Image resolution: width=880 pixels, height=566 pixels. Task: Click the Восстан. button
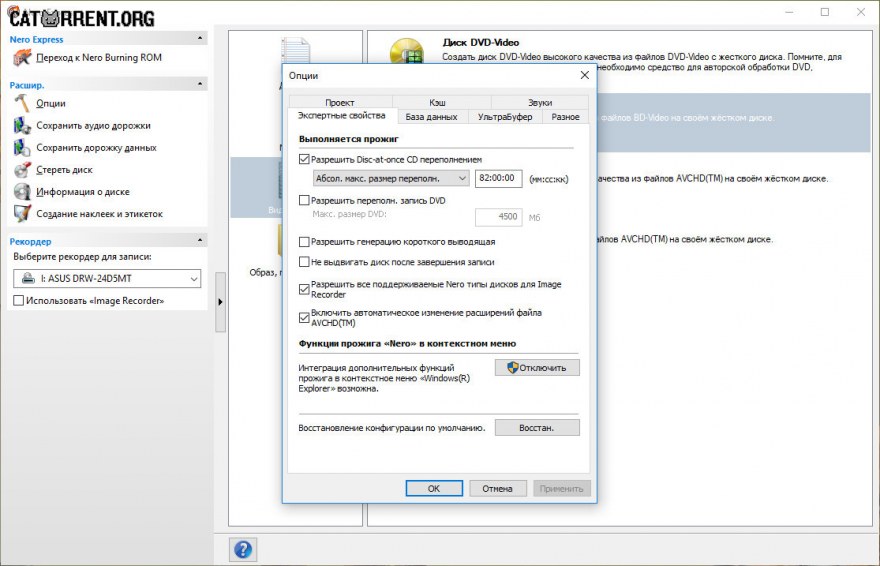pos(537,427)
